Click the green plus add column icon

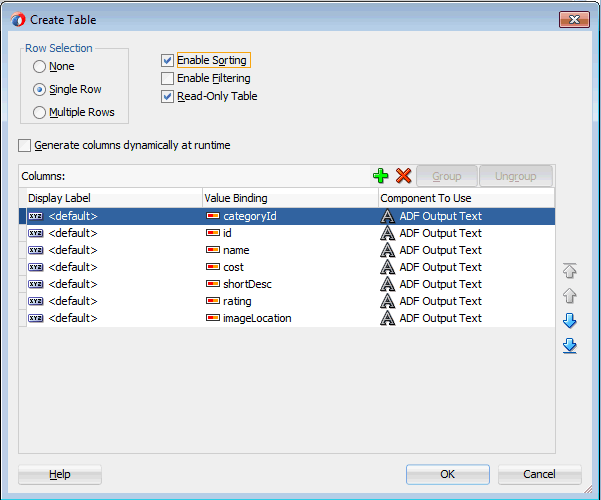point(381,176)
